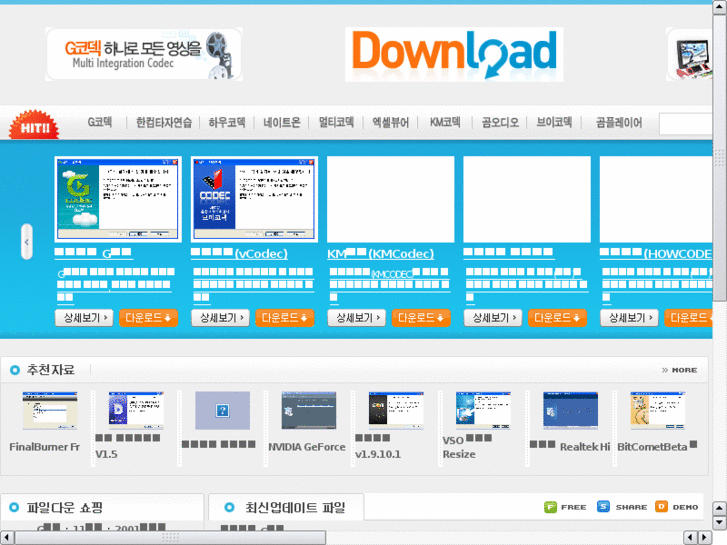727x545 pixels.
Task: Select the 최신업데이트 파일 tab
Action: [x=286, y=507]
